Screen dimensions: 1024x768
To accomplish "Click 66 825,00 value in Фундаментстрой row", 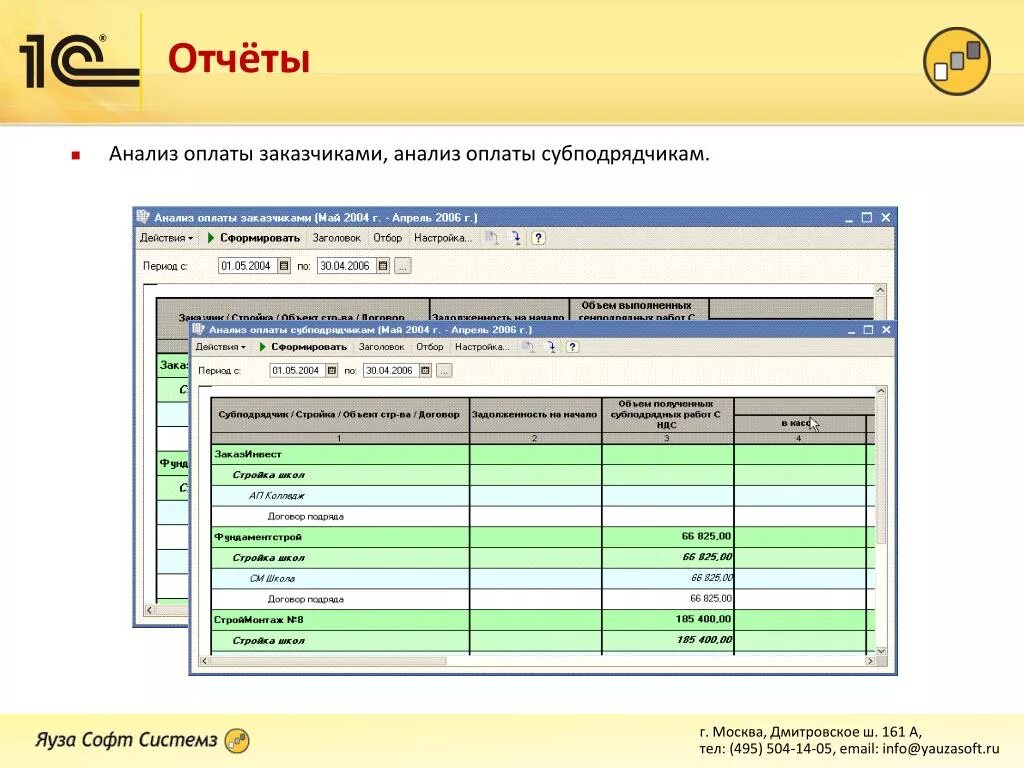I will (706, 536).
